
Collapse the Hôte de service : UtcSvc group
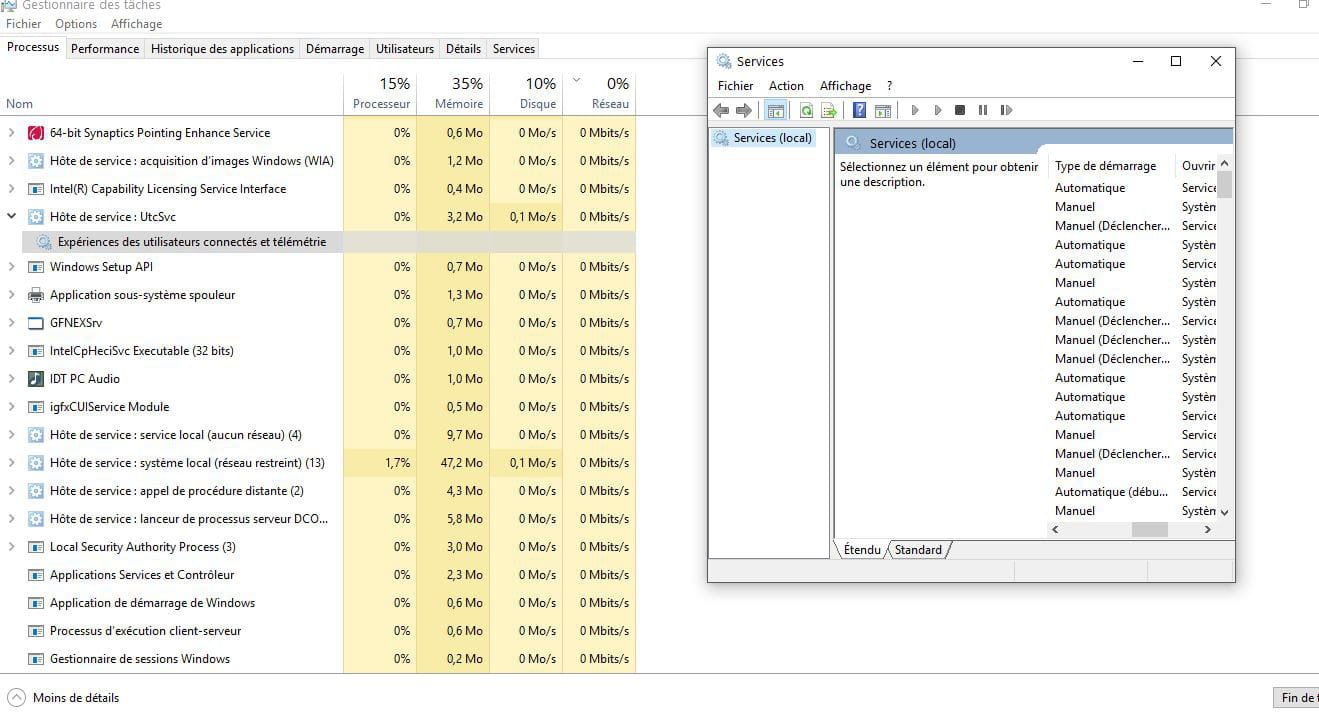pos(12,217)
